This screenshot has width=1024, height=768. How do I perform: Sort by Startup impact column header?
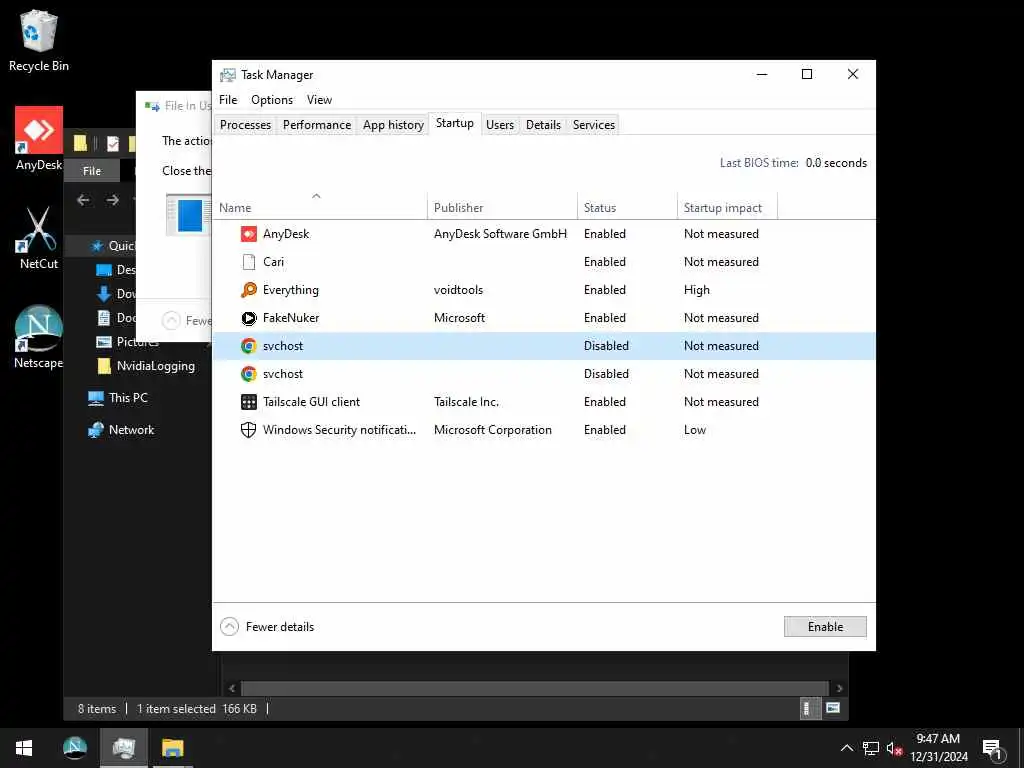[728, 206]
